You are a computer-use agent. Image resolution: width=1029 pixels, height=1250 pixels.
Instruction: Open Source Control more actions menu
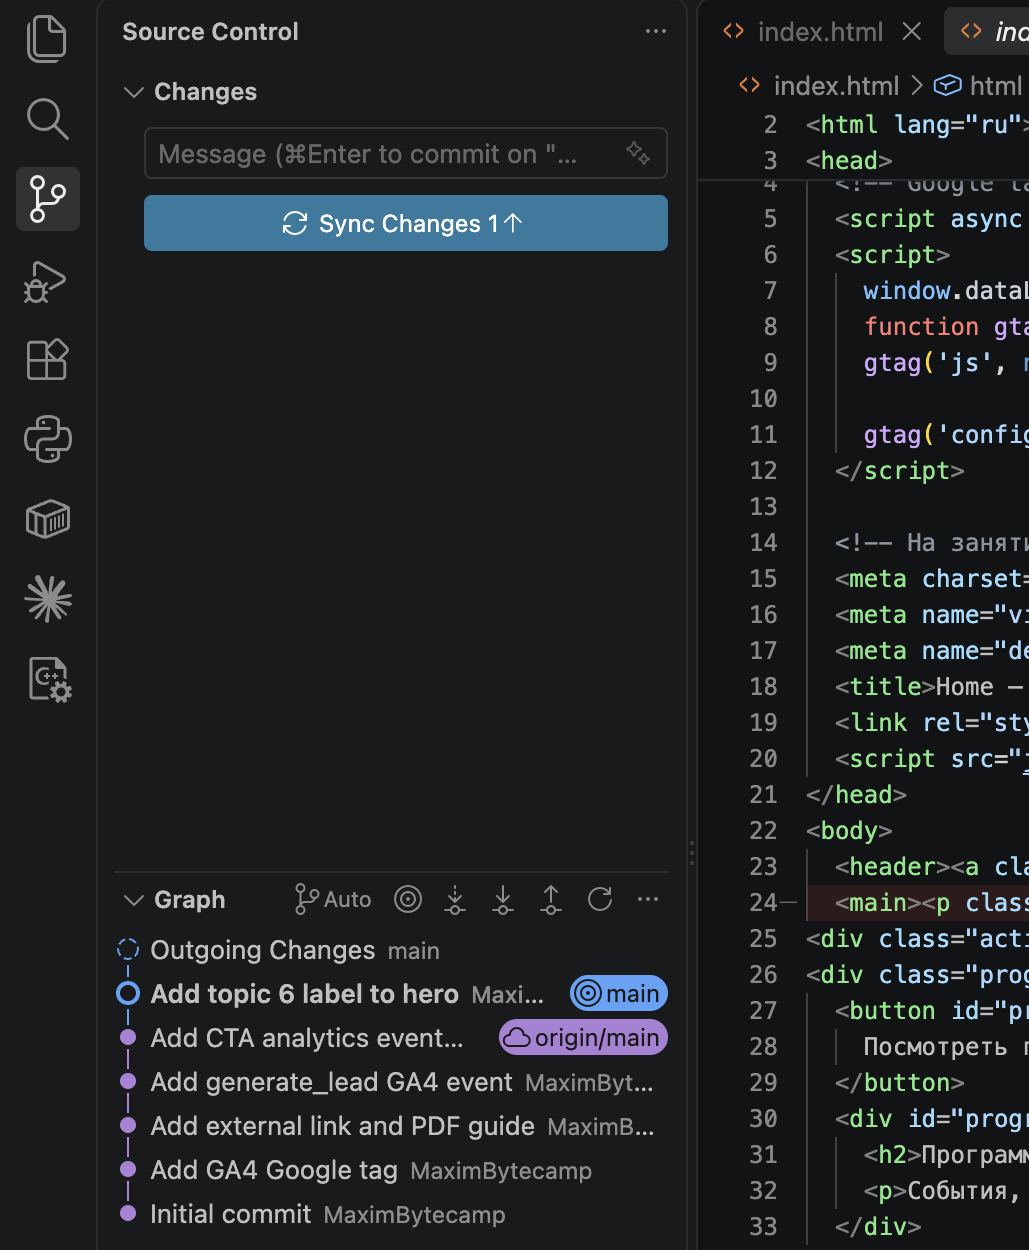tap(656, 31)
